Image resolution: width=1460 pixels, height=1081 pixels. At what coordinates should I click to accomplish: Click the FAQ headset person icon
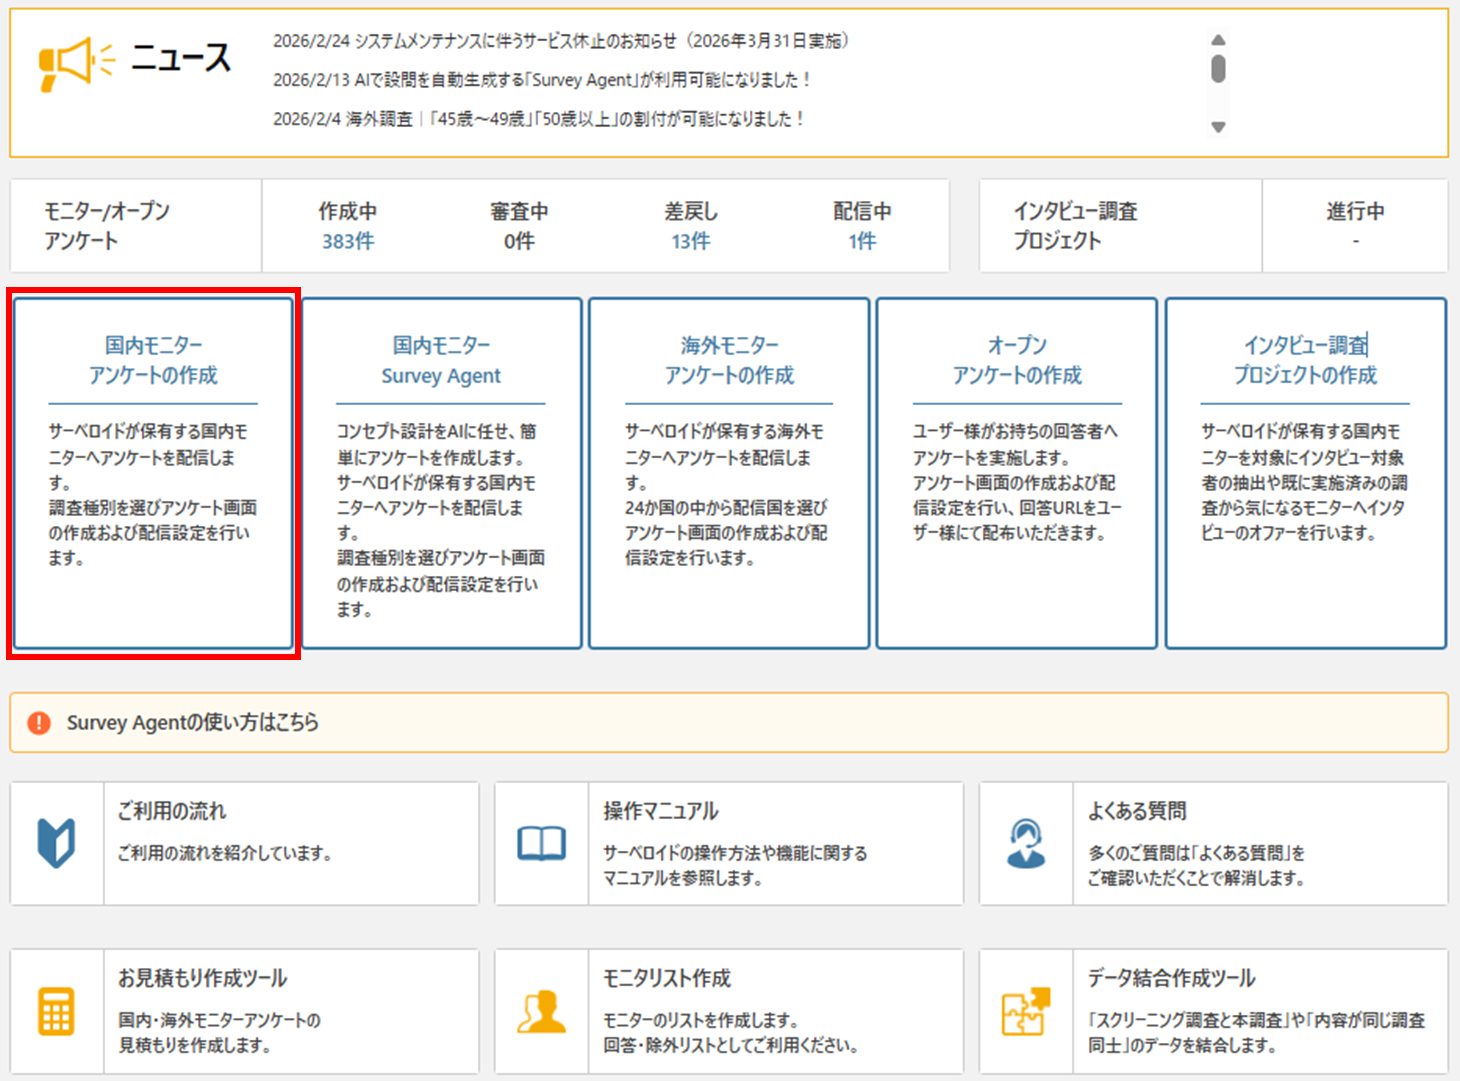click(1026, 843)
